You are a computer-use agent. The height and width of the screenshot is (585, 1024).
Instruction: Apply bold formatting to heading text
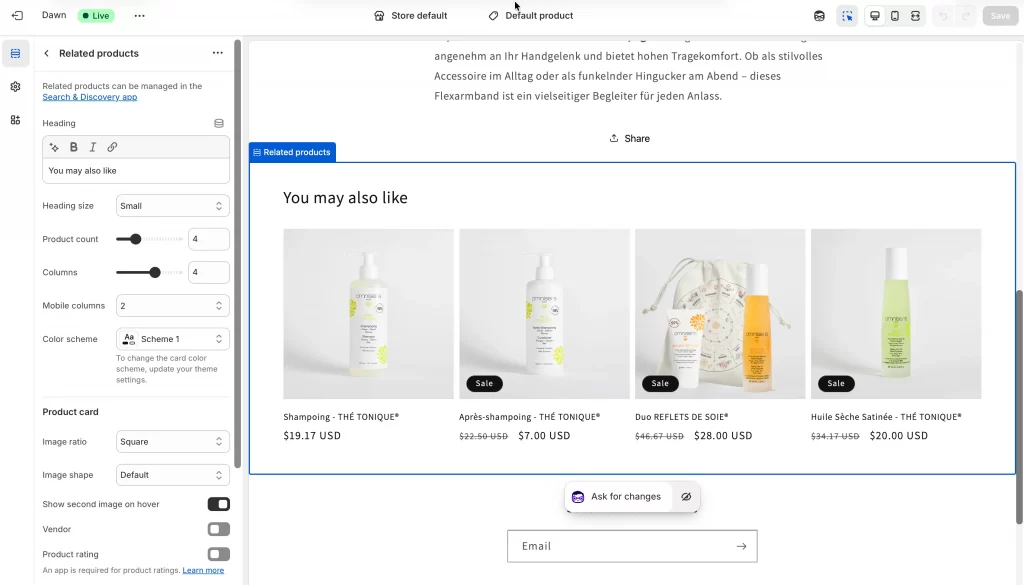(73, 146)
